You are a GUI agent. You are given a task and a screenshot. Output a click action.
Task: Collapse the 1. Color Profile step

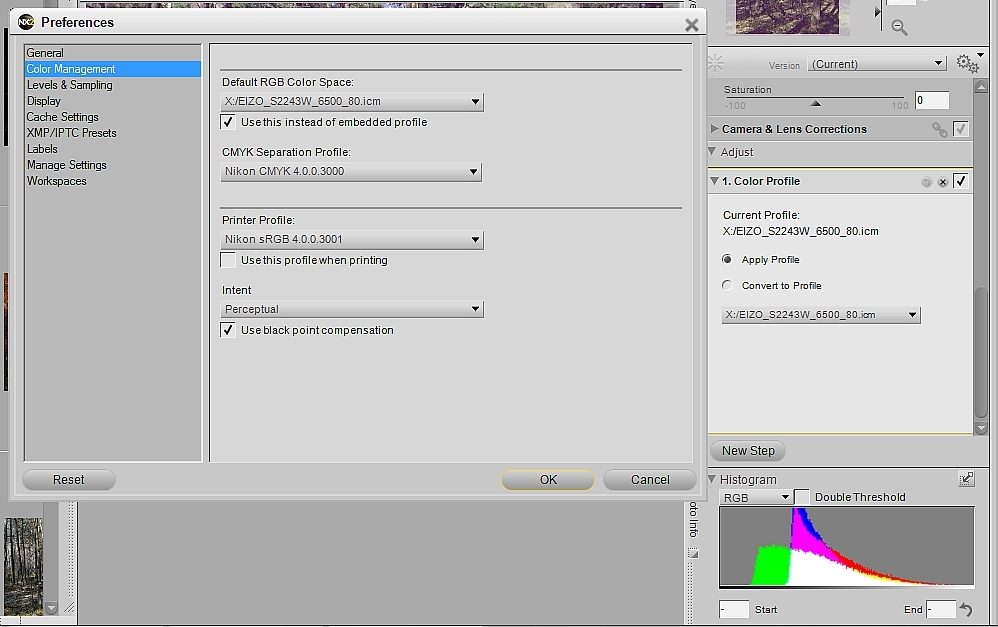714,181
